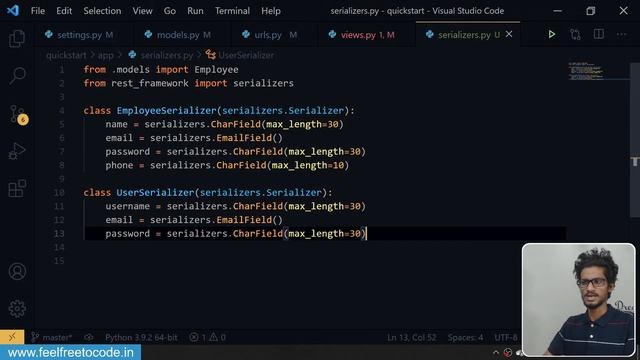Open the Manage settings gear
This screenshot has height=360, width=640.
click(17, 309)
